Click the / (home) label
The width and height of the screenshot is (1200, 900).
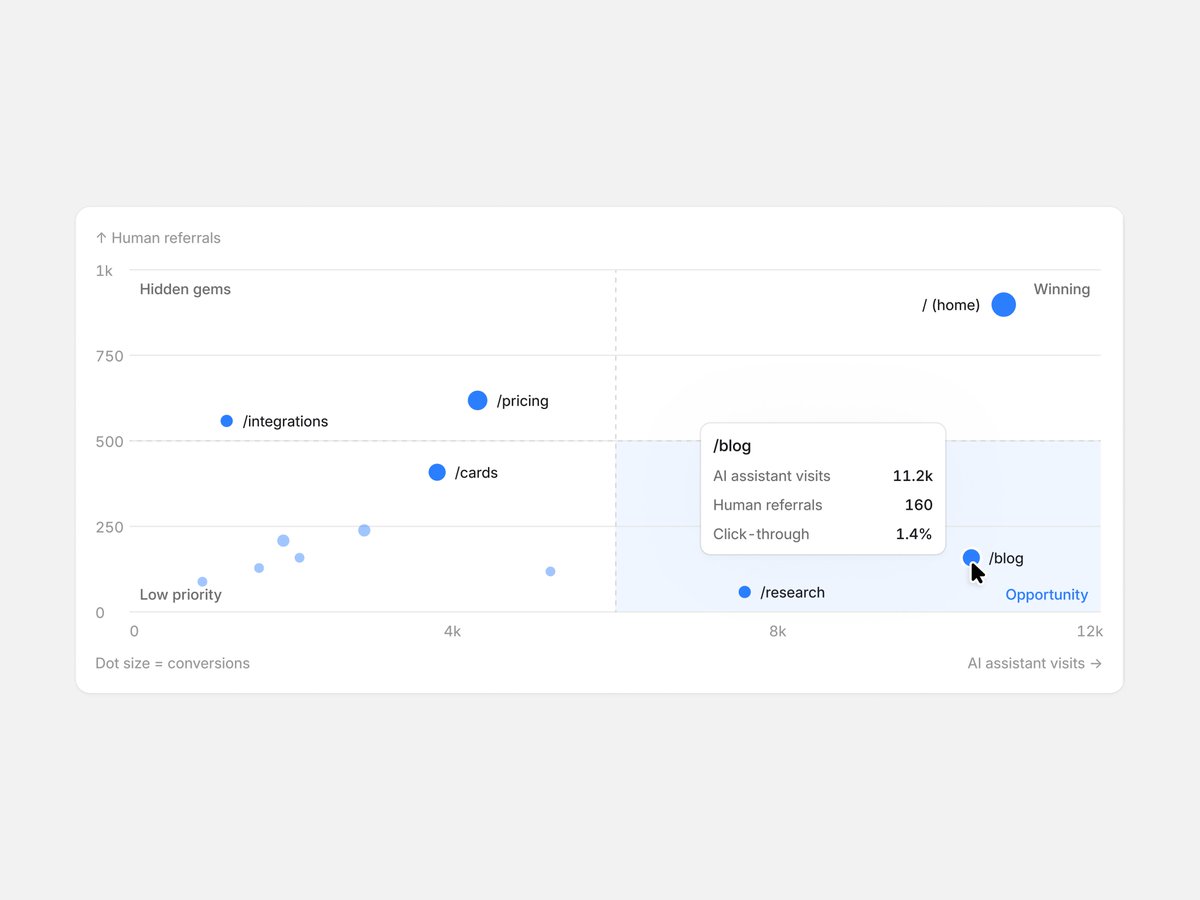click(951, 305)
